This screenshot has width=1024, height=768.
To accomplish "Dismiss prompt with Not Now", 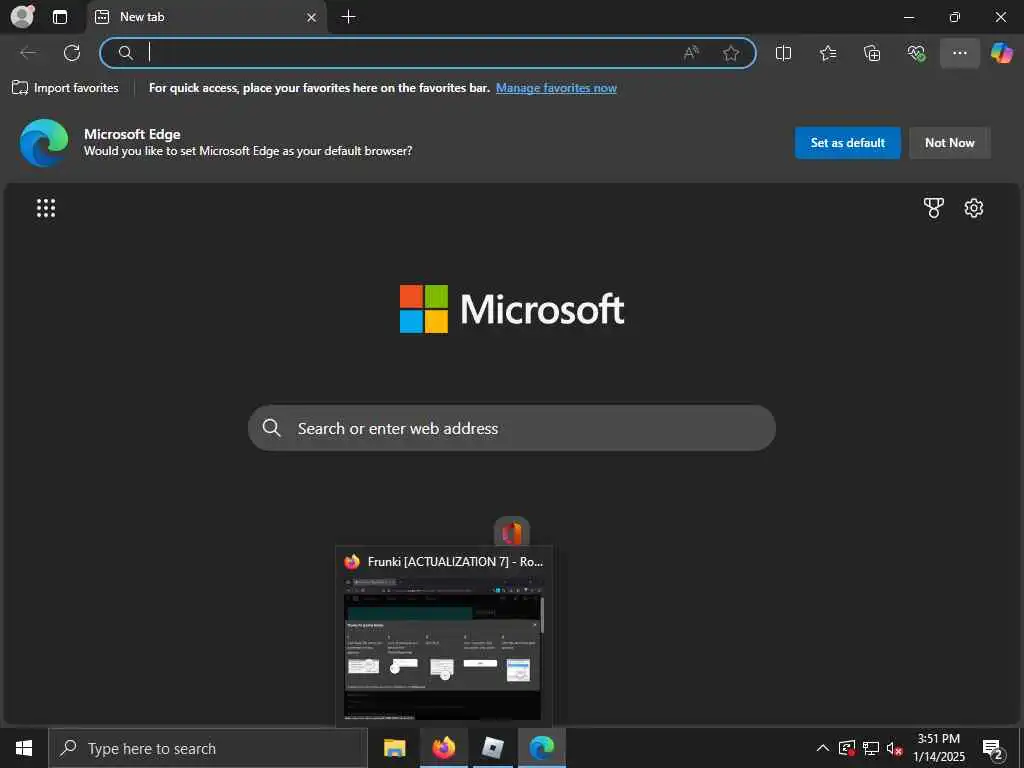I will tap(950, 142).
